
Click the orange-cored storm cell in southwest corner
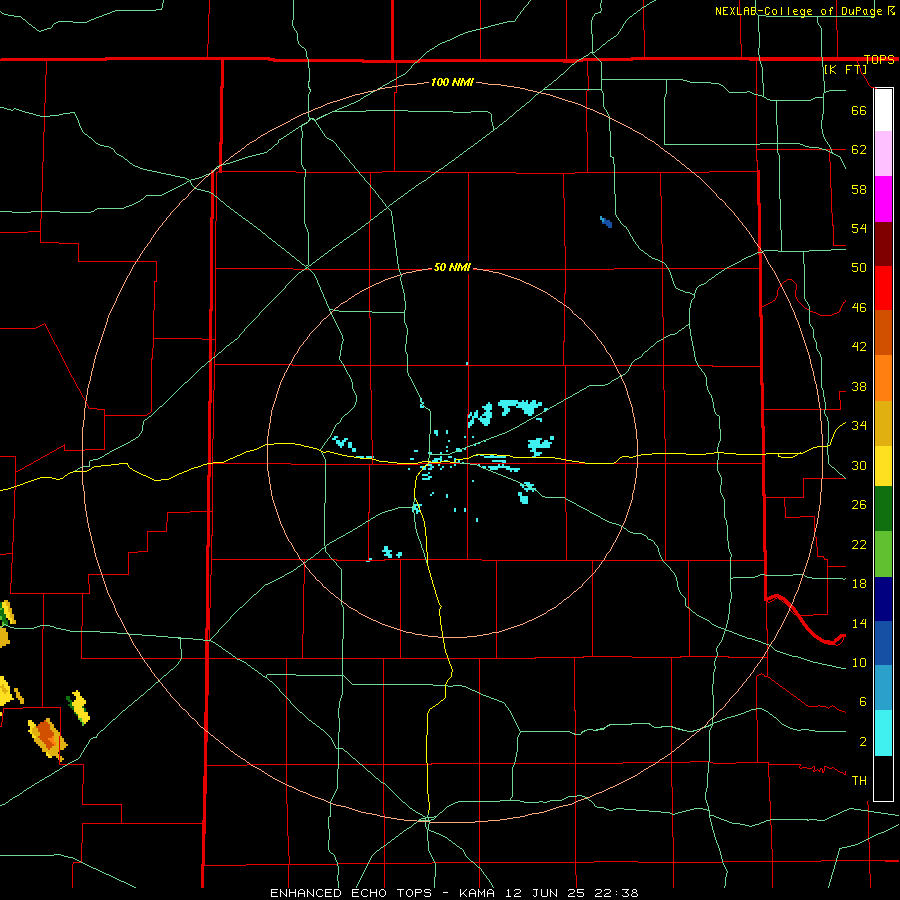(x=47, y=738)
